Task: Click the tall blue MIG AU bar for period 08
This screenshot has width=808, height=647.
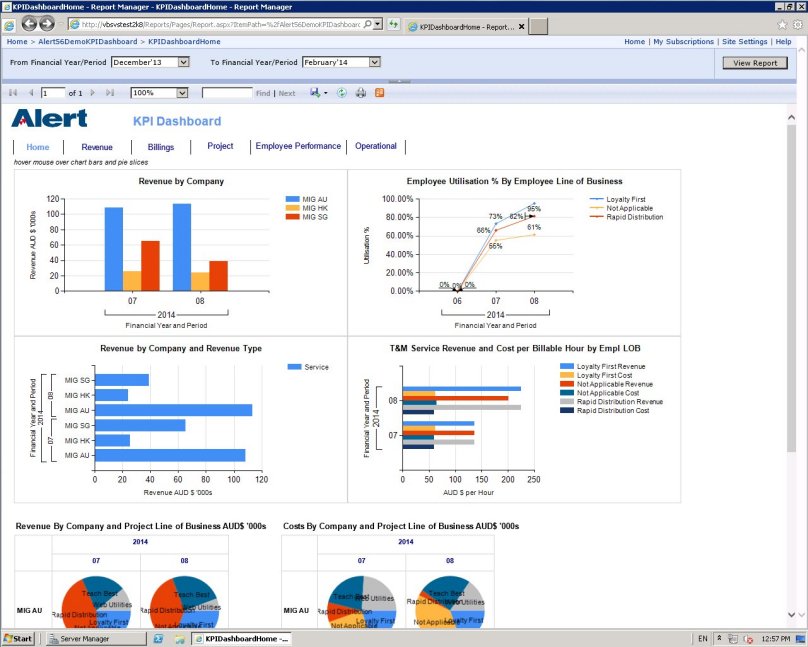Action: [x=182, y=247]
